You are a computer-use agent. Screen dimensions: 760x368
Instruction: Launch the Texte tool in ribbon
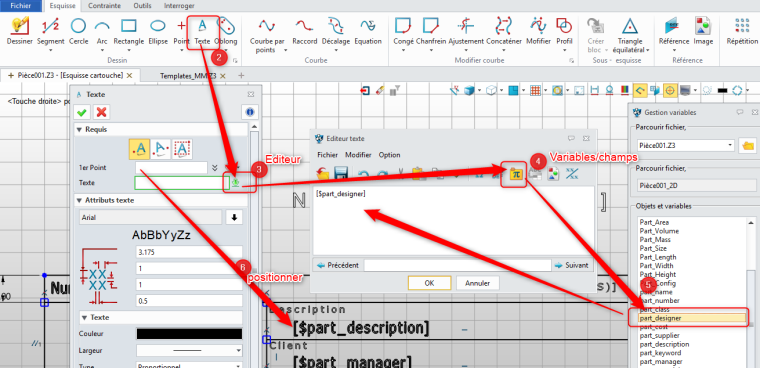click(x=203, y=31)
